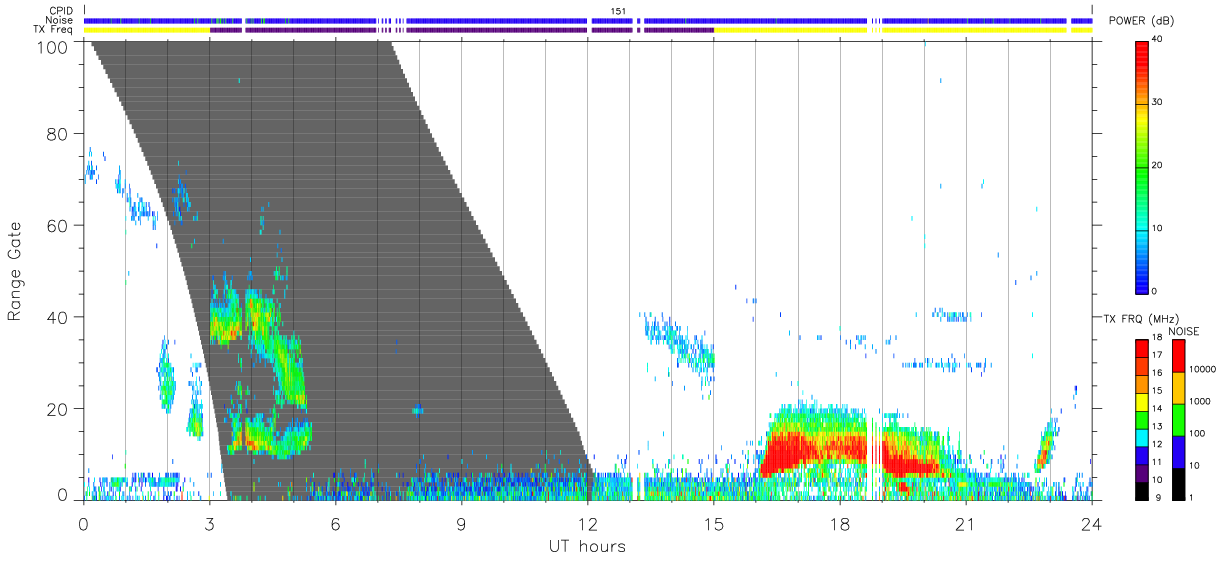Click the blue bottom of the power colorbar
Image resolution: width=1228 pixels, height=567 pixels.
pyautogui.click(x=1142, y=280)
